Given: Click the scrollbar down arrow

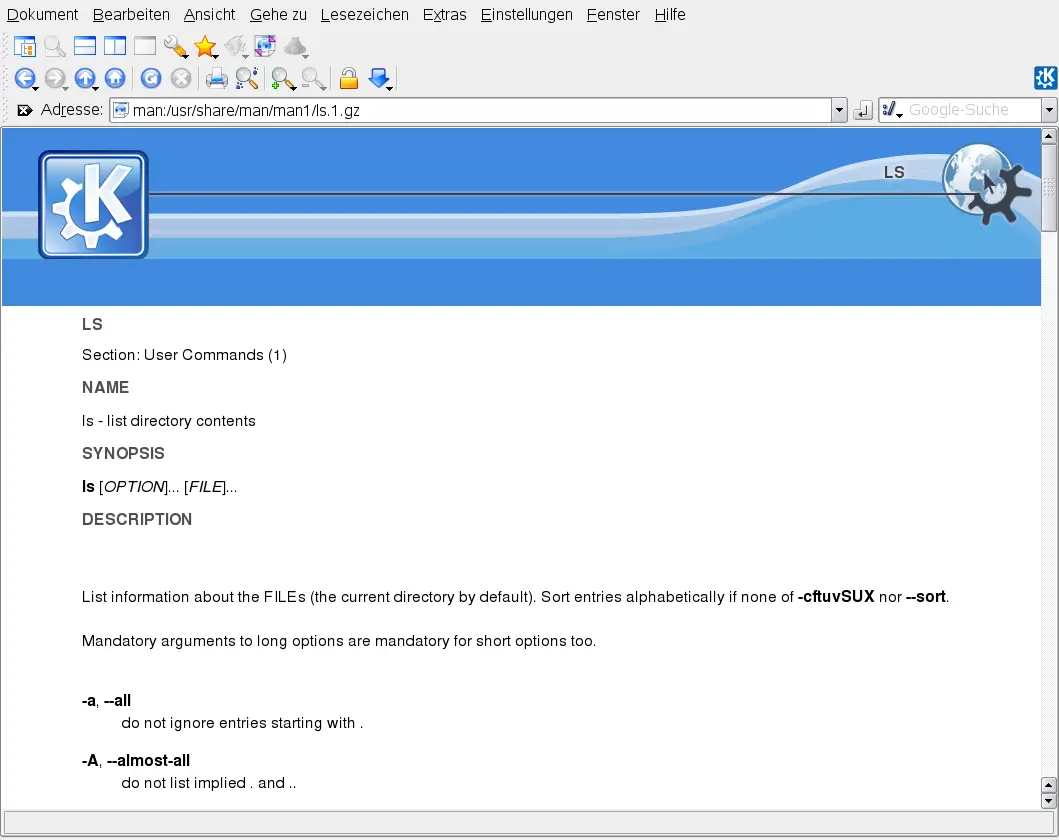Looking at the screenshot, I should (x=1049, y=801).
